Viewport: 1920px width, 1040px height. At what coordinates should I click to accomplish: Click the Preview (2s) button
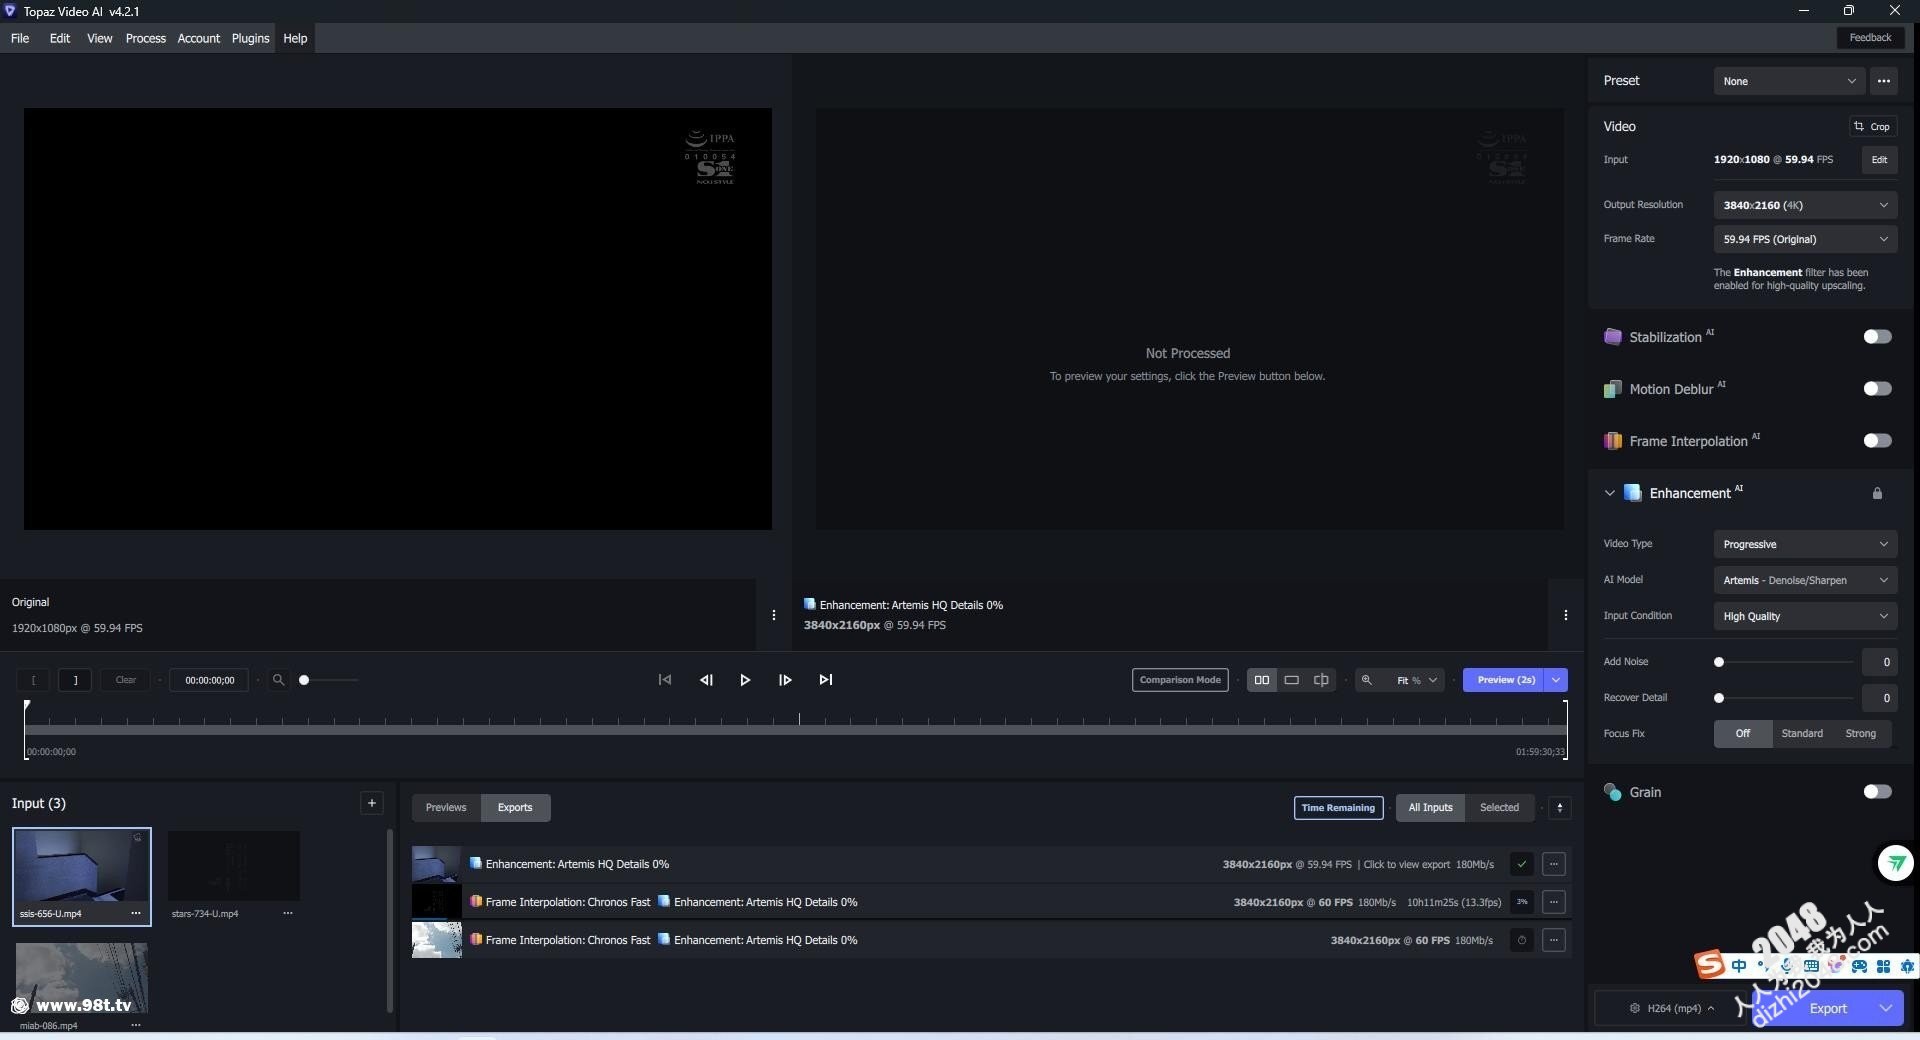tap(1505, 680)
